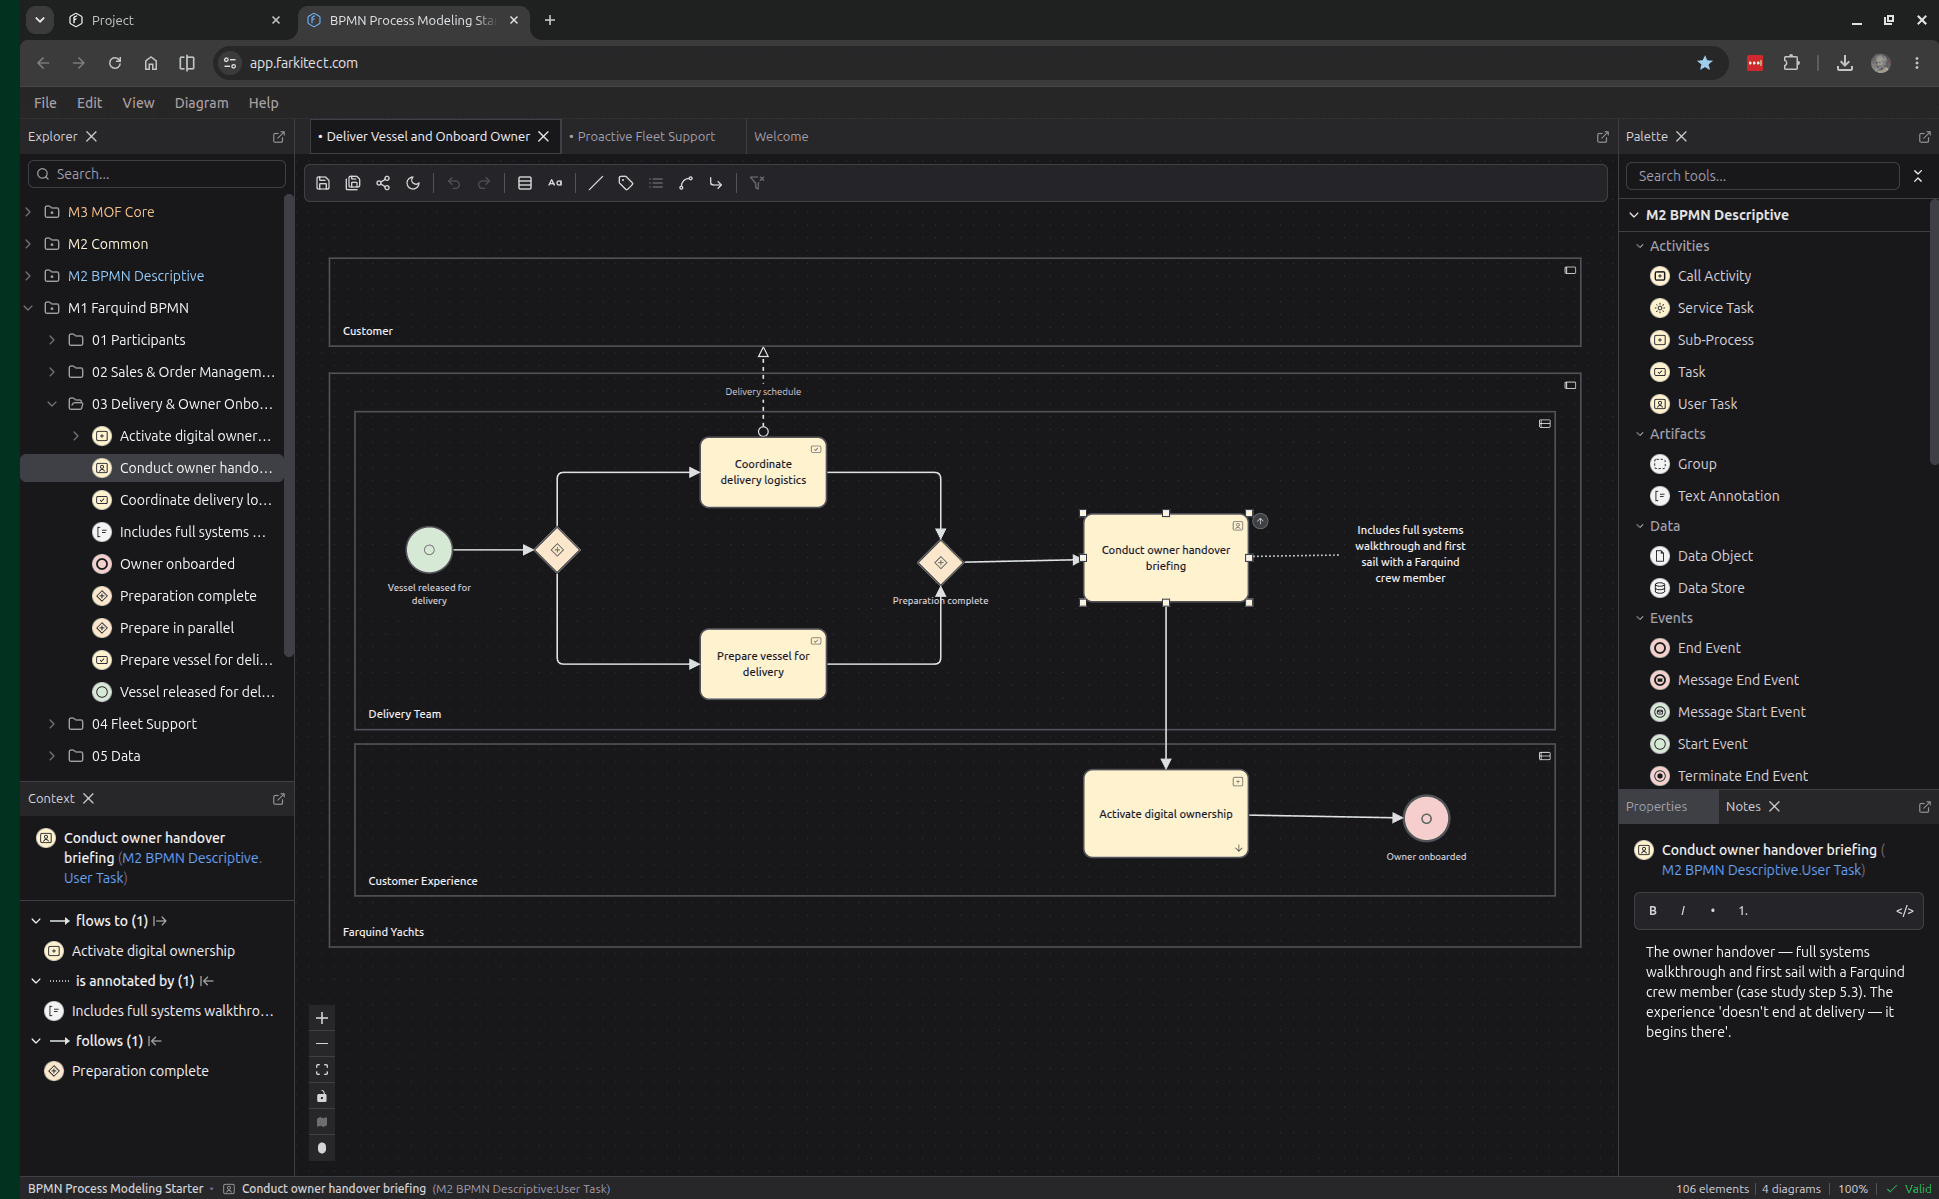The width and height of the screenshot is (1939, 1199).
Task: Pop out the Explorer panel
Action: (279, 137)
